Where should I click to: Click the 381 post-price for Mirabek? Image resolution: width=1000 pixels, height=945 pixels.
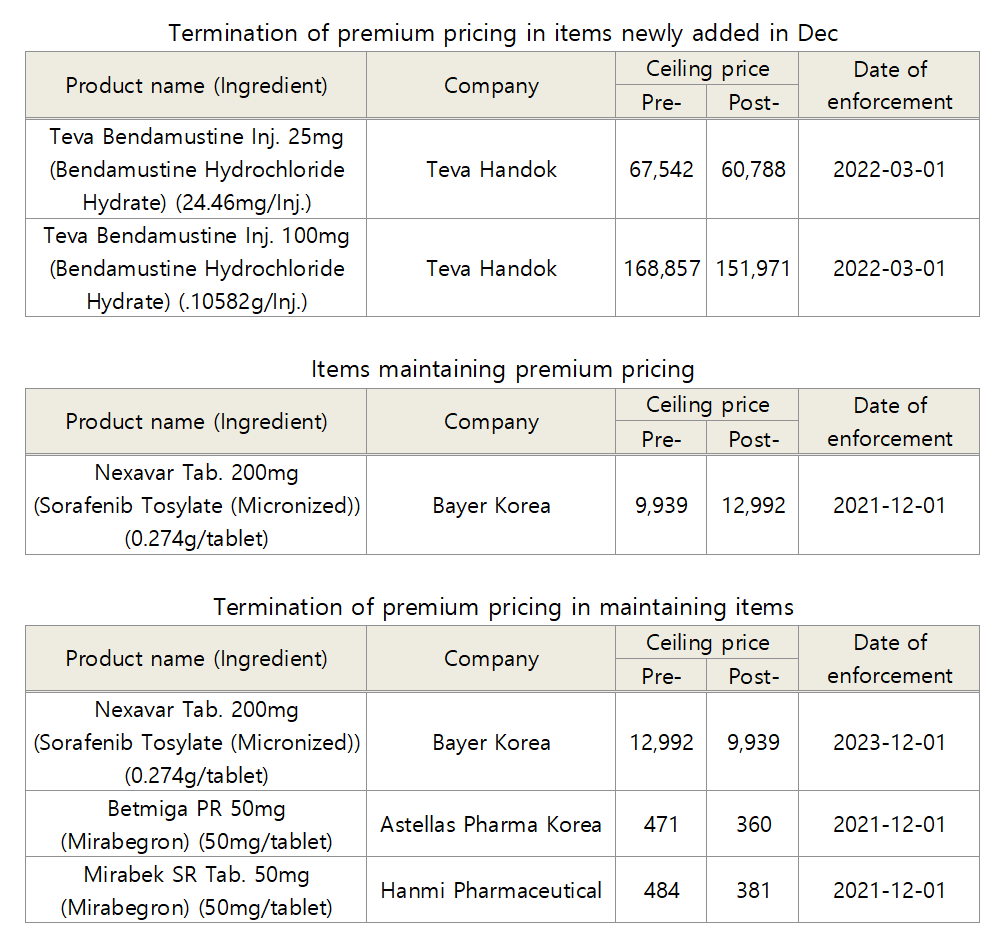coord(753,890)
